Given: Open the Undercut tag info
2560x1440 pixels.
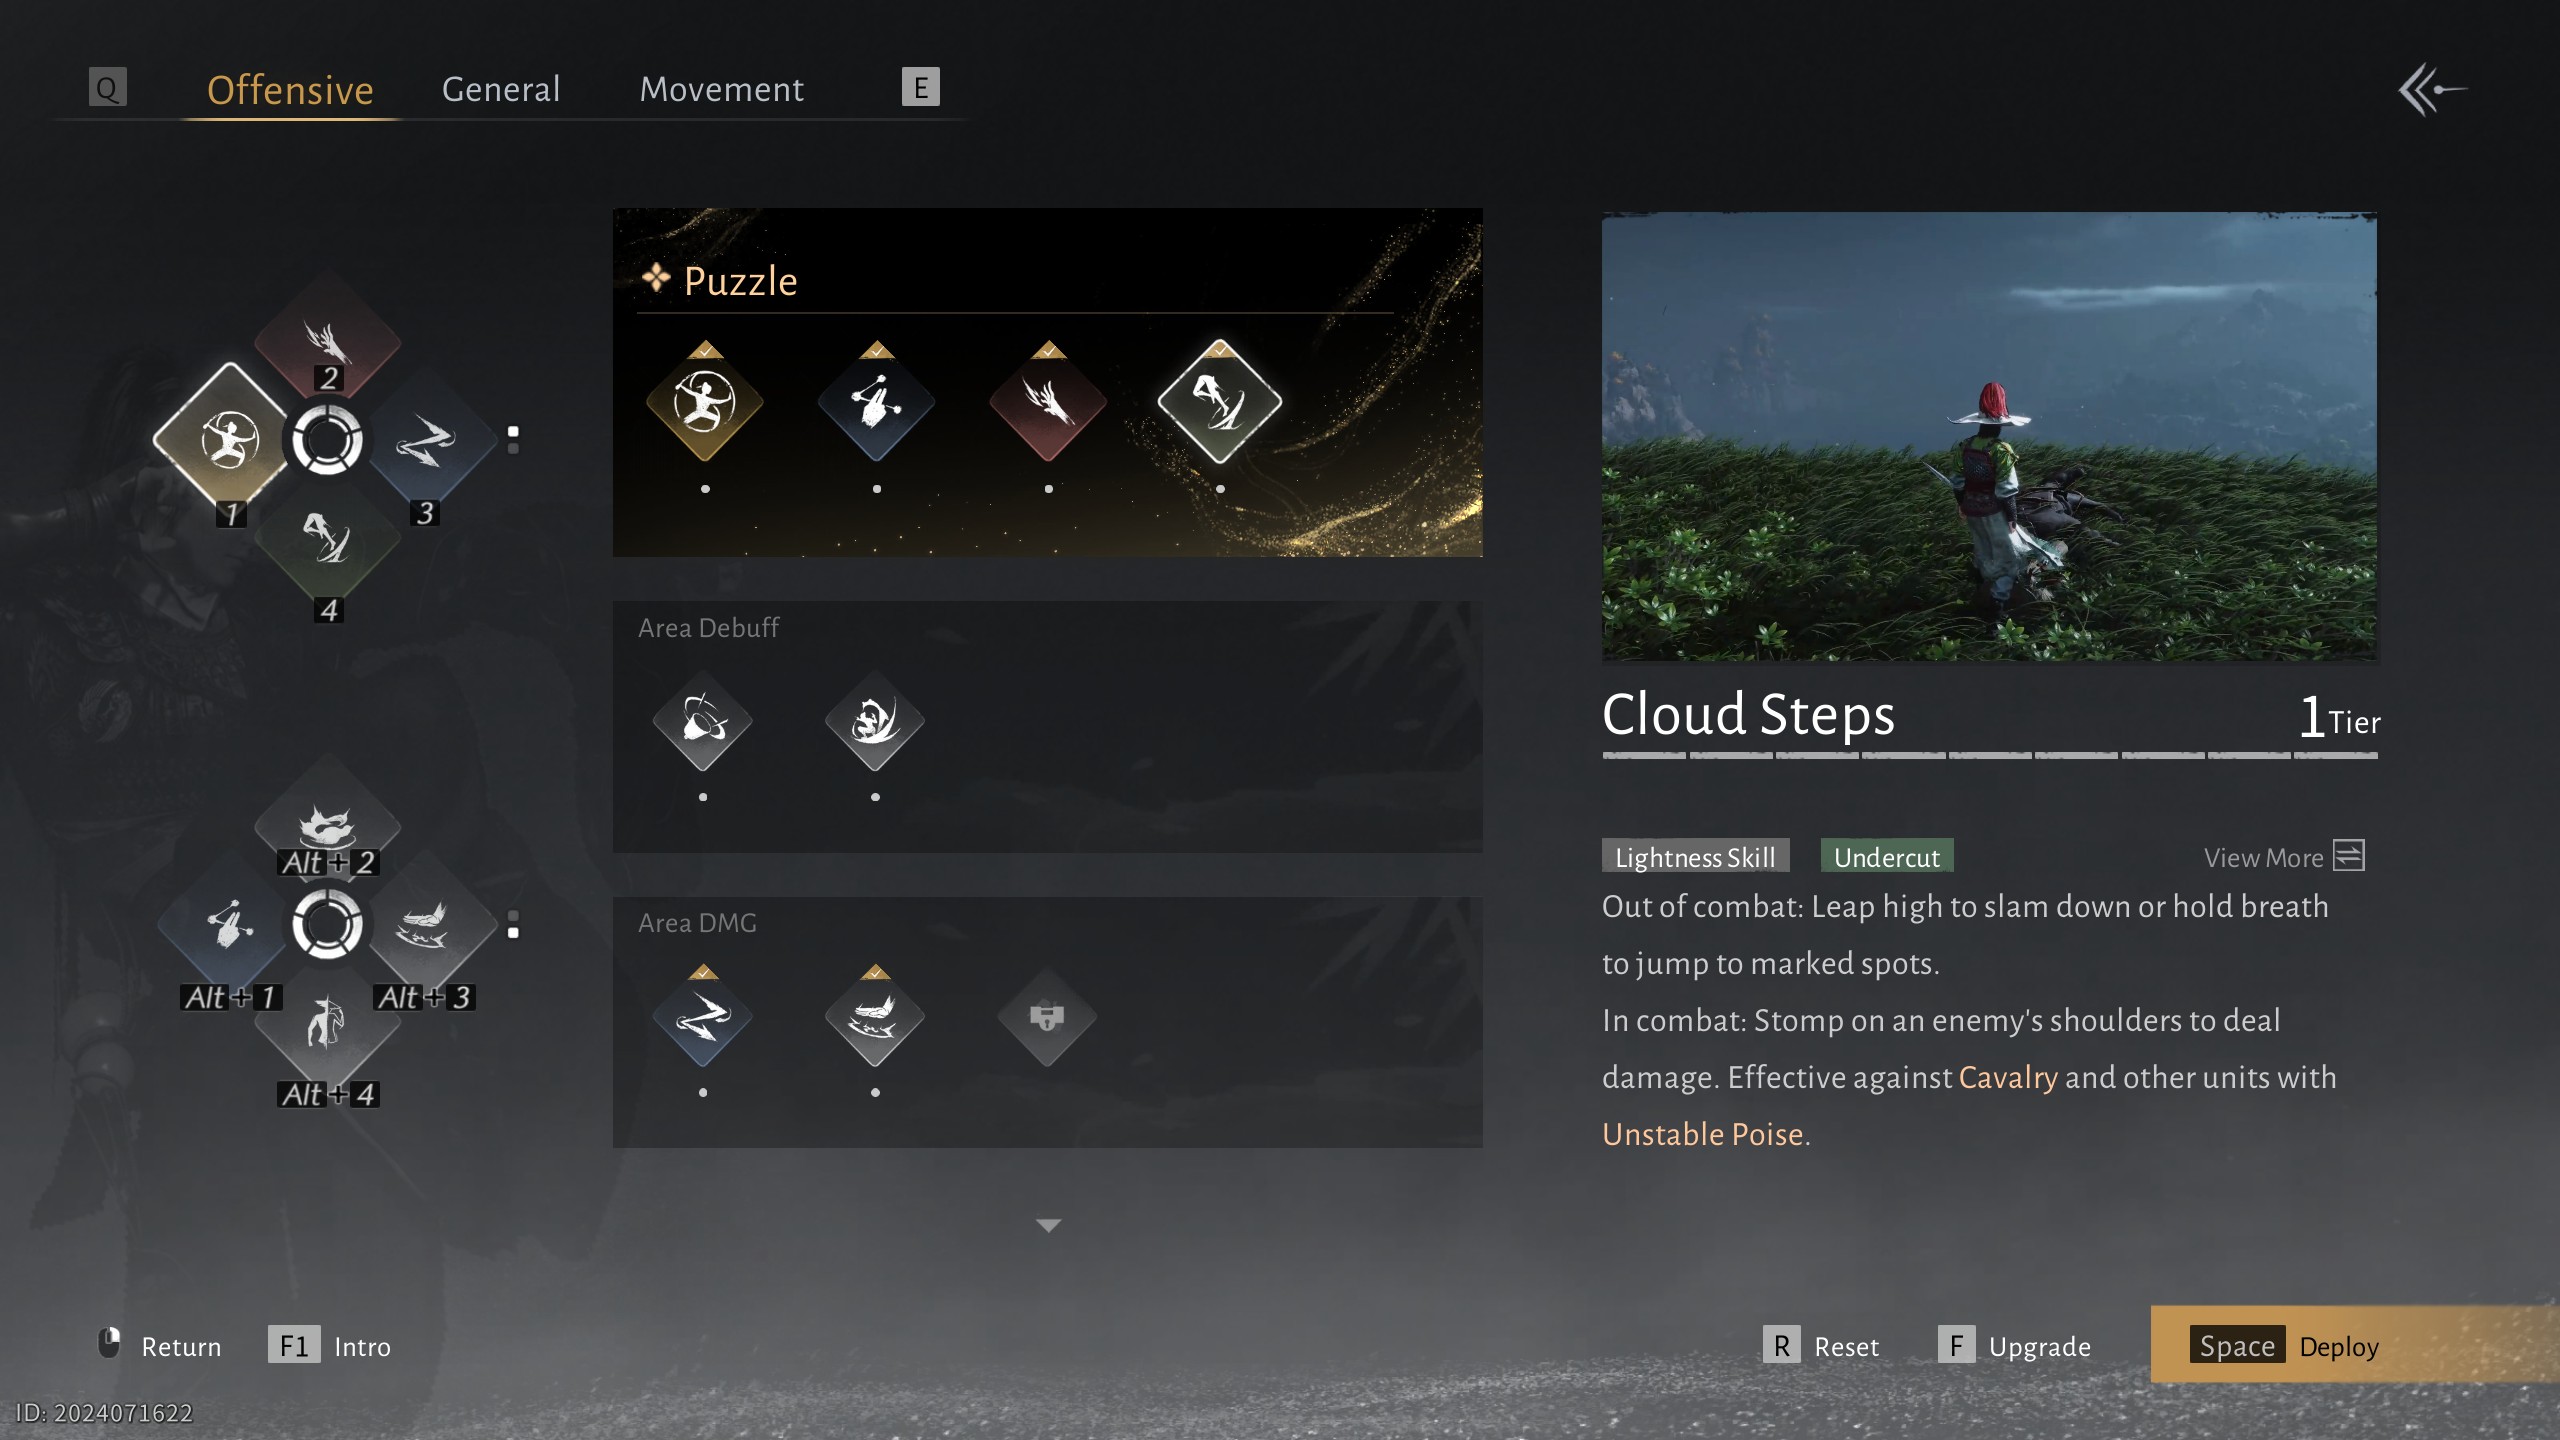Looking at the screenshot, I should coord(1887,857).
